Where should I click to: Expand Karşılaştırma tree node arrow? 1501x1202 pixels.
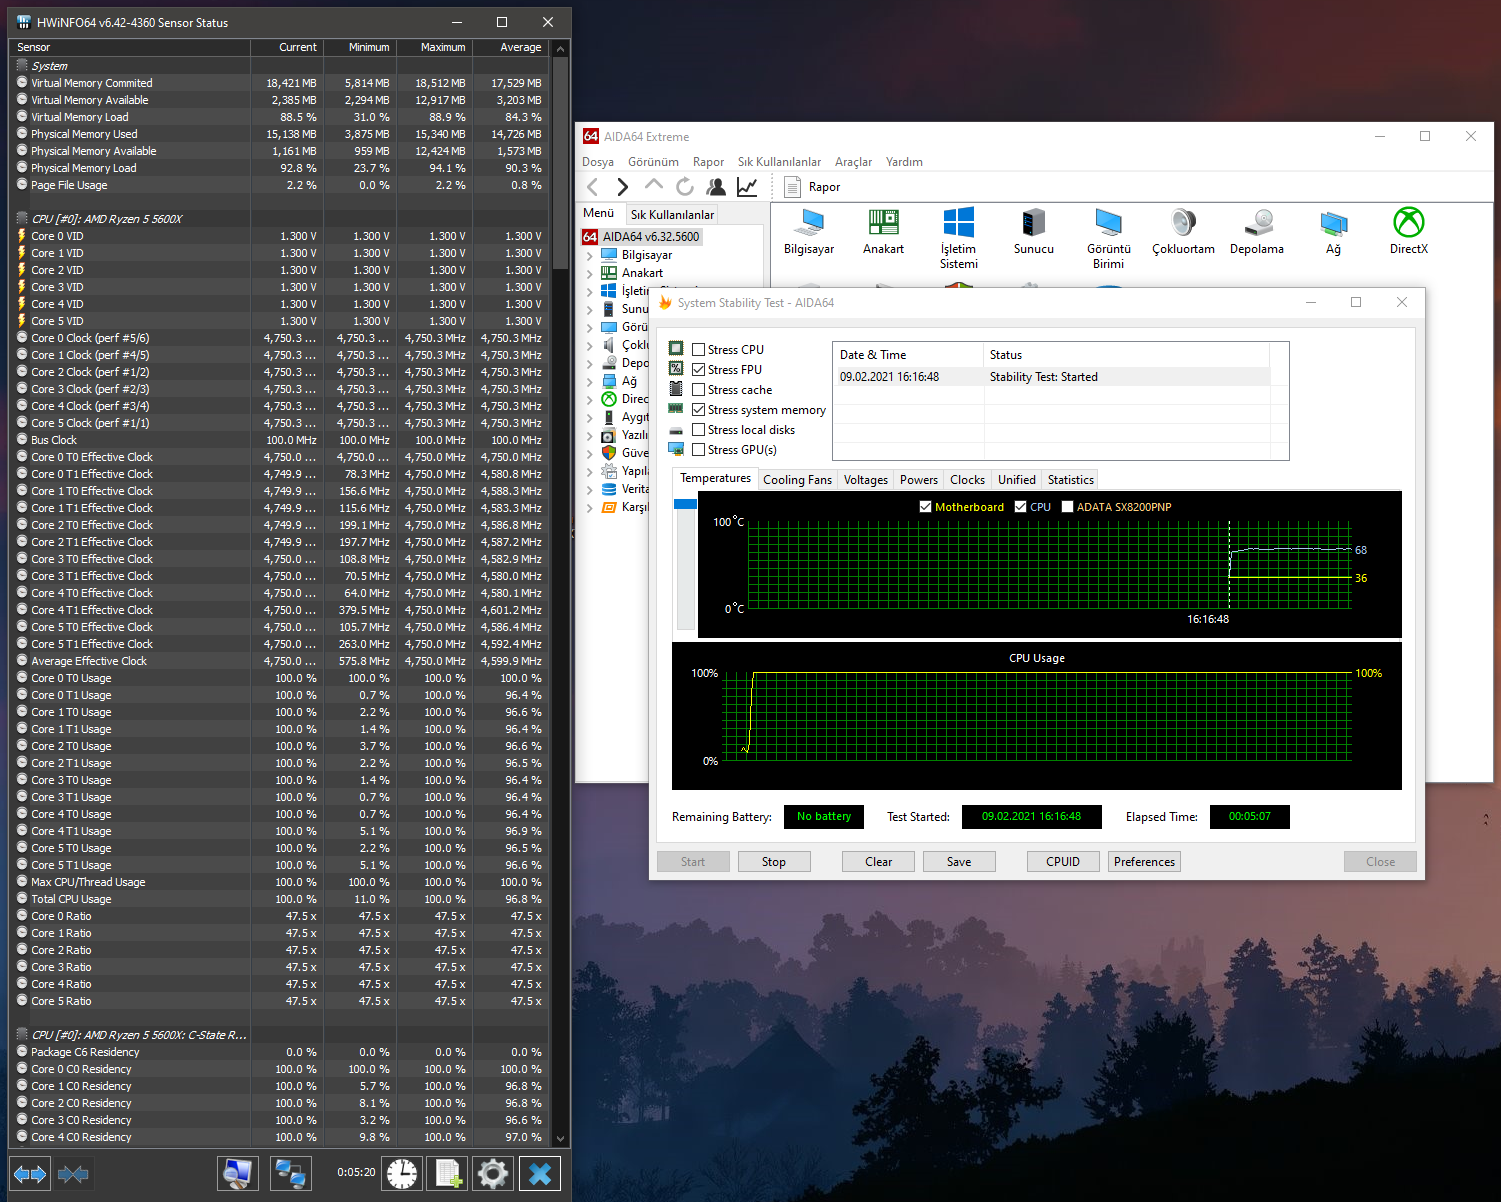pyautogui.click(x=590, y=507)
